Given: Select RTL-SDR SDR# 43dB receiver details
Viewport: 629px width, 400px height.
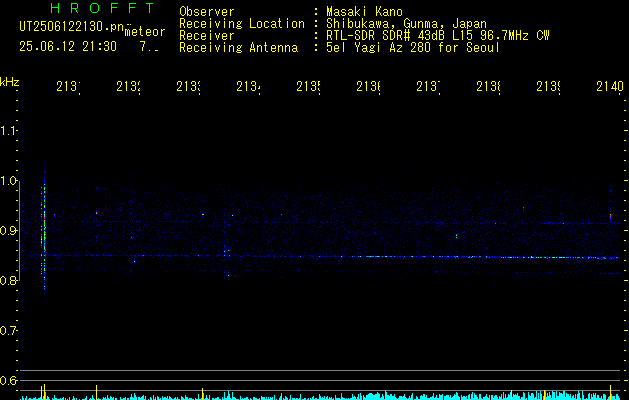Looking at the screenshot, I should point(438,36).
